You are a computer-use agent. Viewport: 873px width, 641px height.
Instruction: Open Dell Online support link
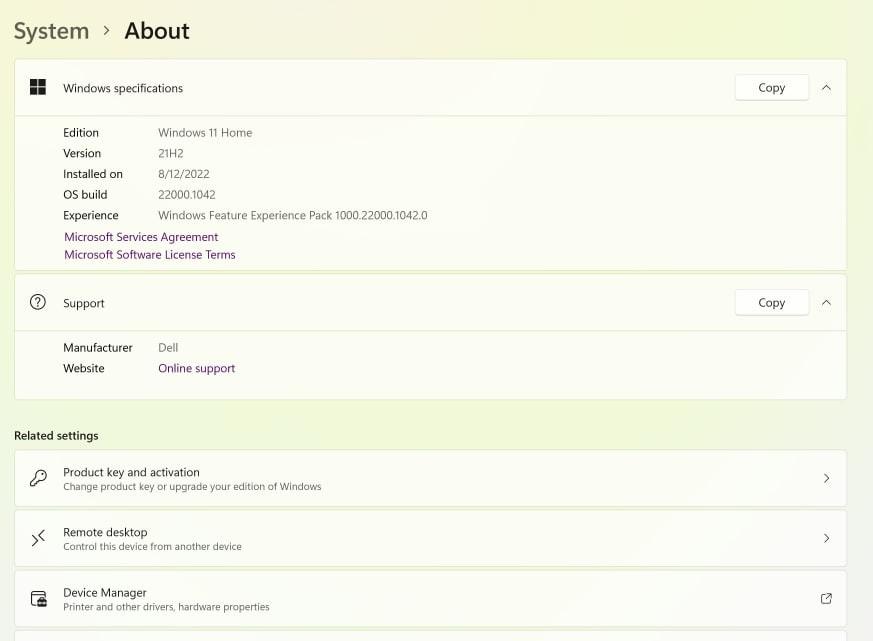[197, 368]
